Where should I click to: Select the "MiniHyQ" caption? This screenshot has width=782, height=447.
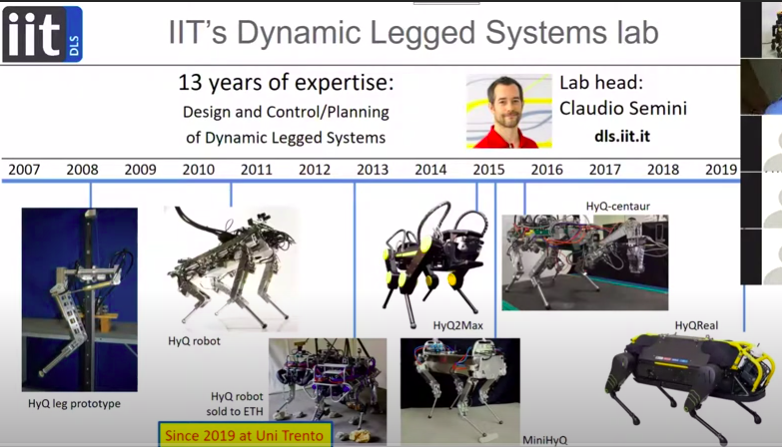click(545, 440)
